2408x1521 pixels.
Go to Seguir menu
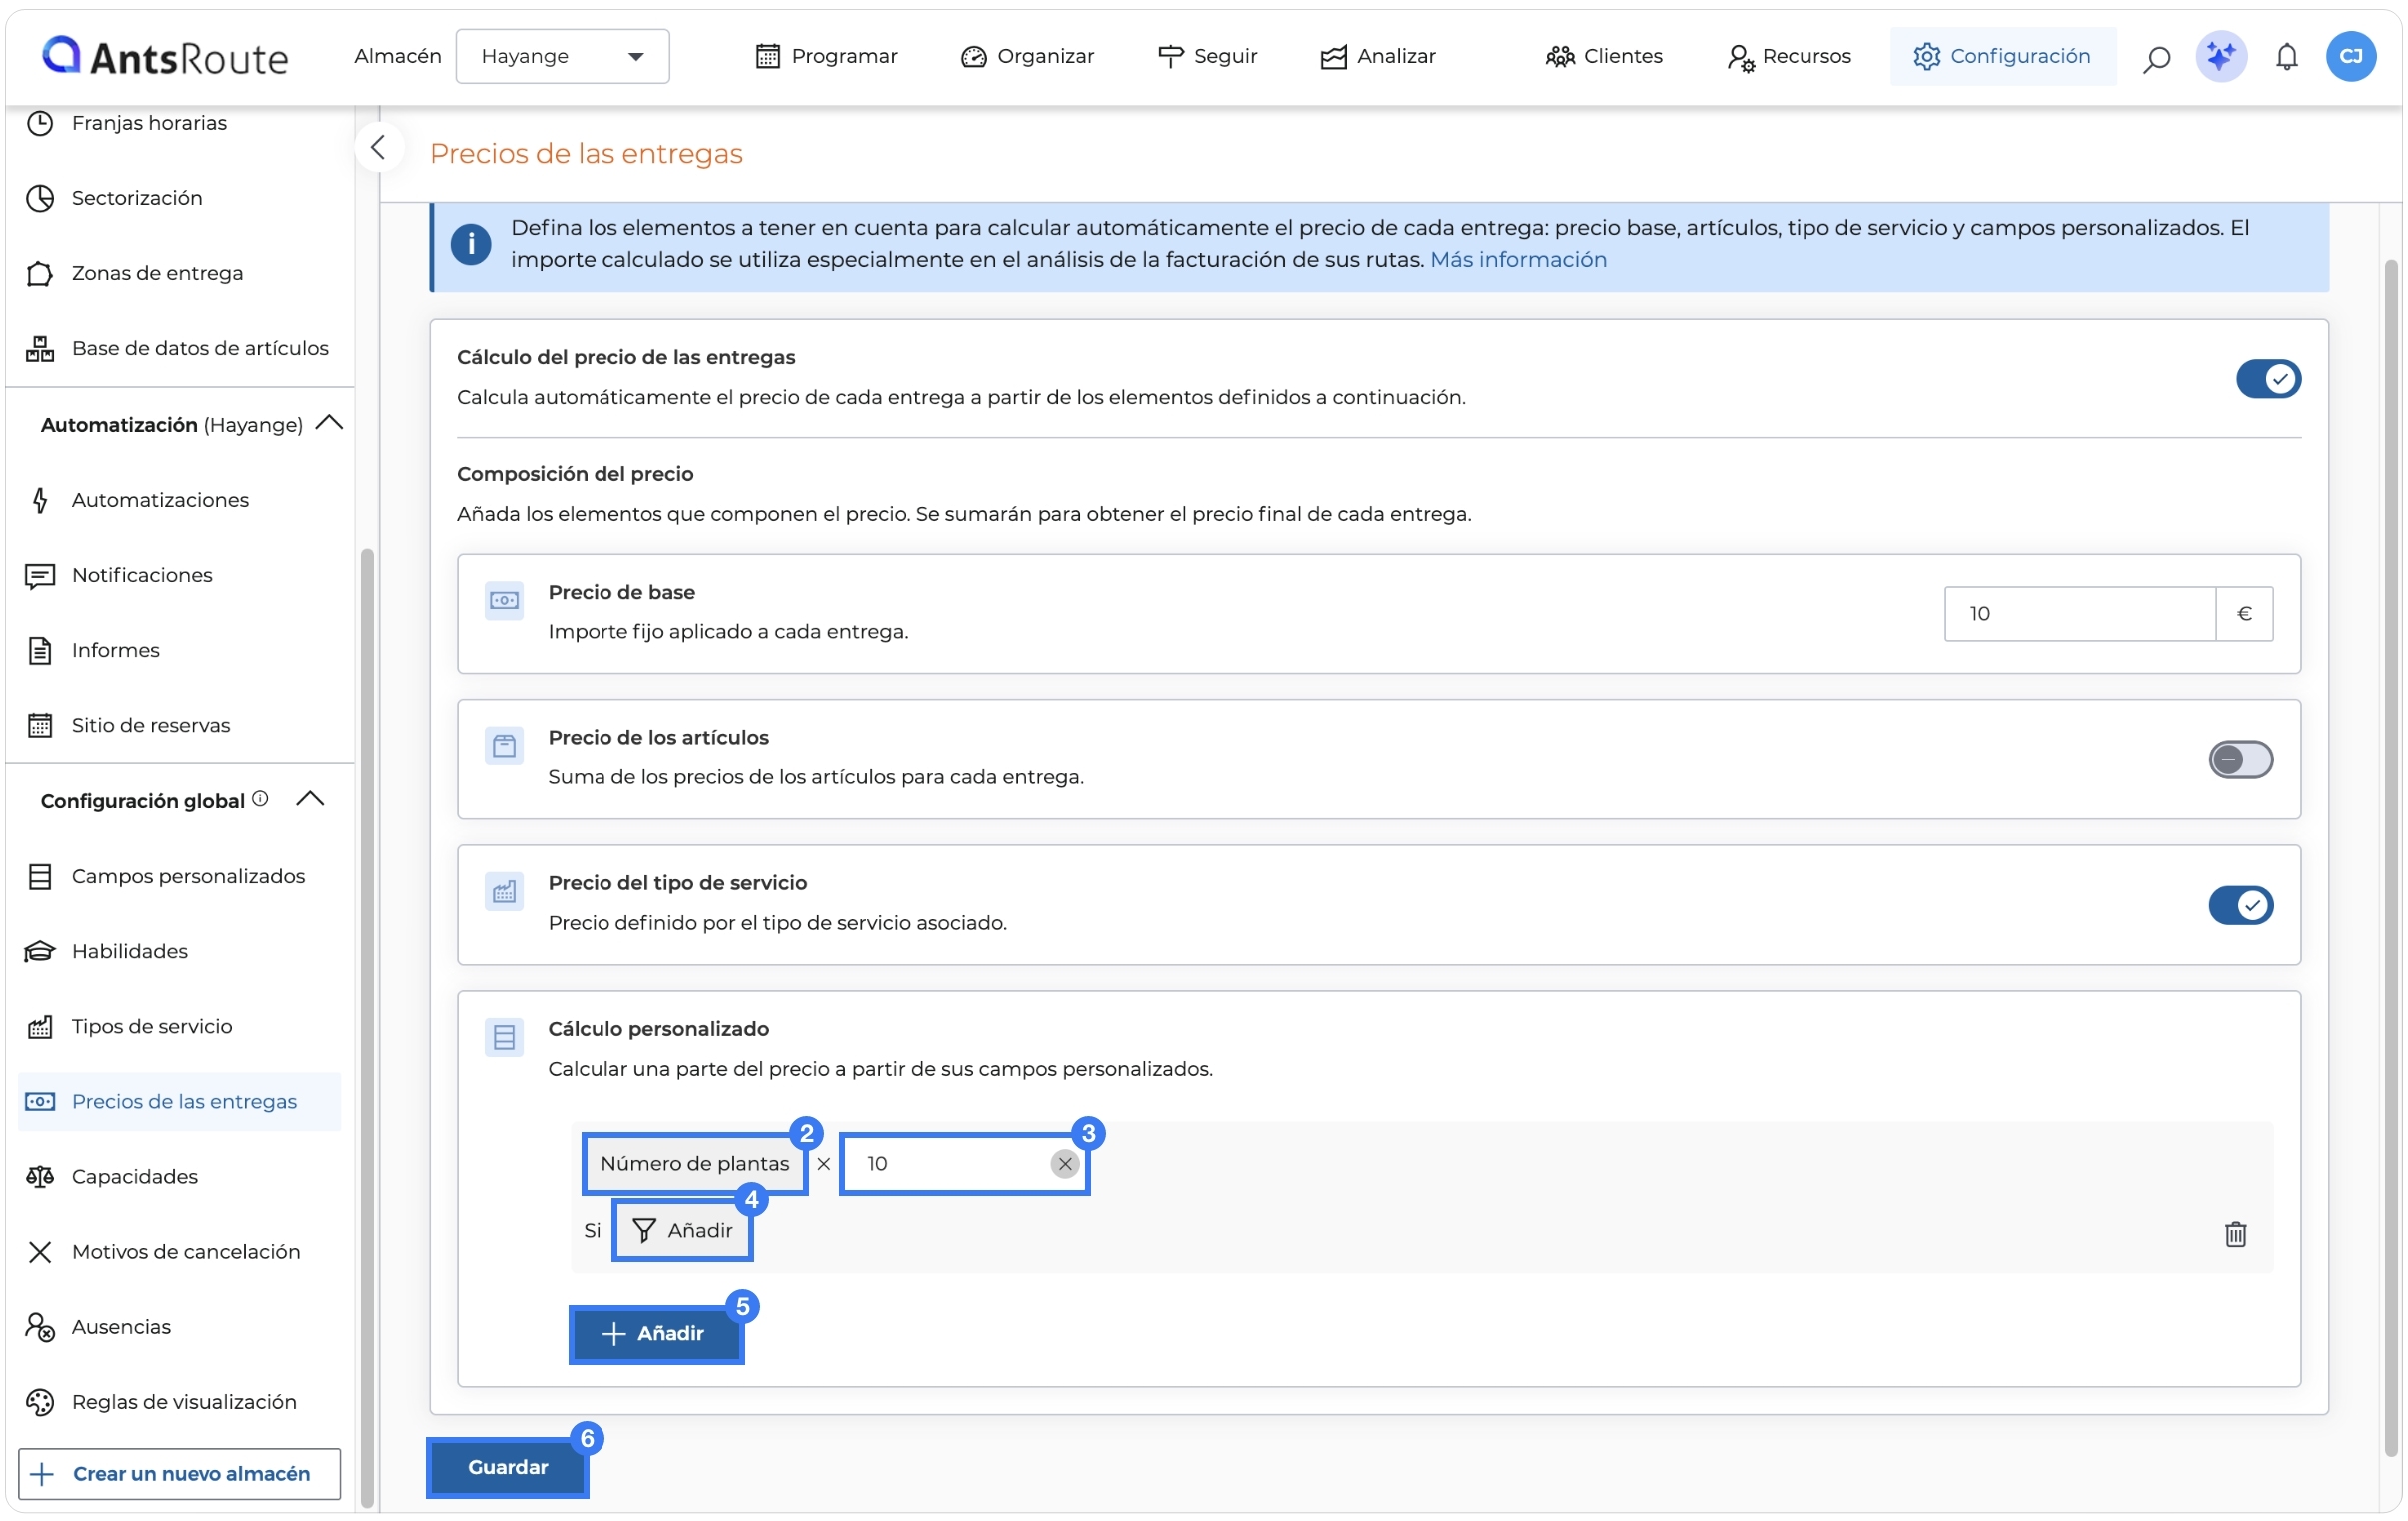pyautogui.click(x=1207, y=56)
